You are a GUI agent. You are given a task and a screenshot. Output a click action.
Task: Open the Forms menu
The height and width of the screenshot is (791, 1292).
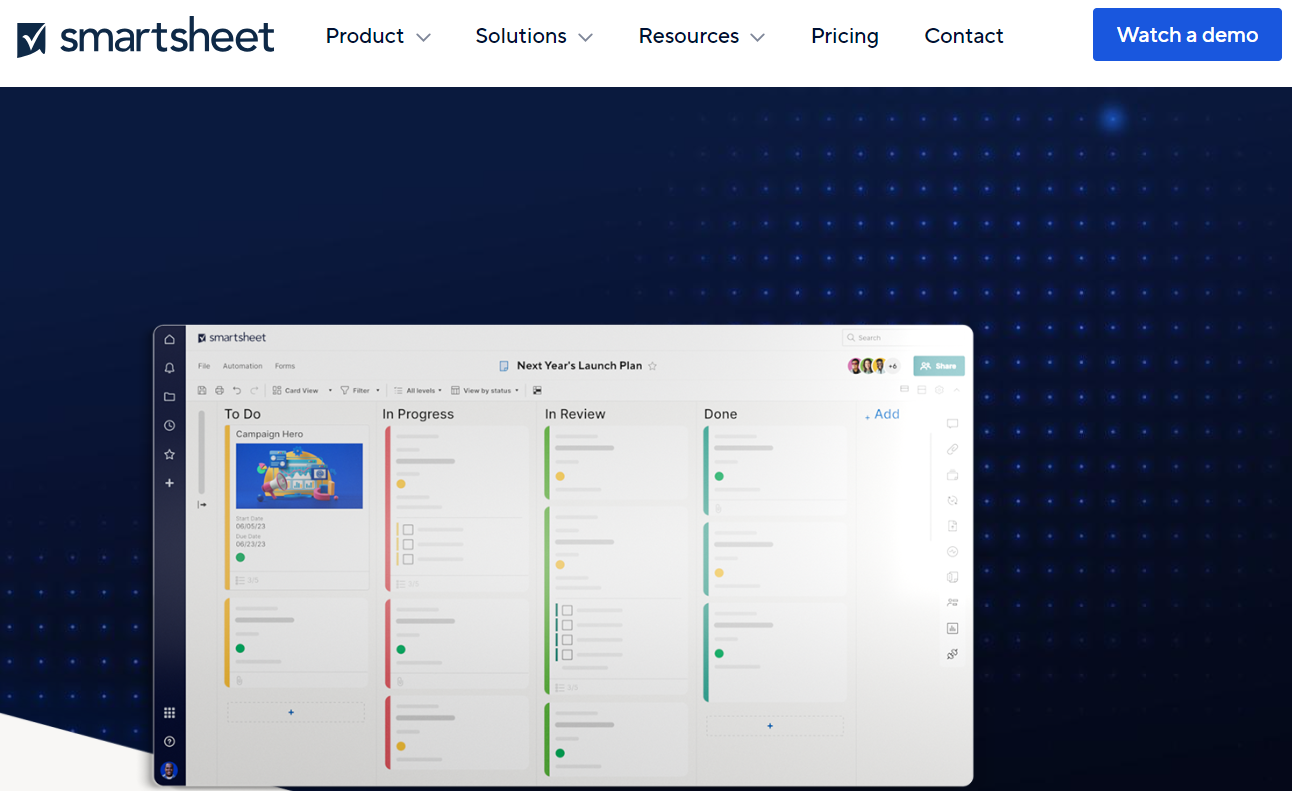tap(285, 366)
